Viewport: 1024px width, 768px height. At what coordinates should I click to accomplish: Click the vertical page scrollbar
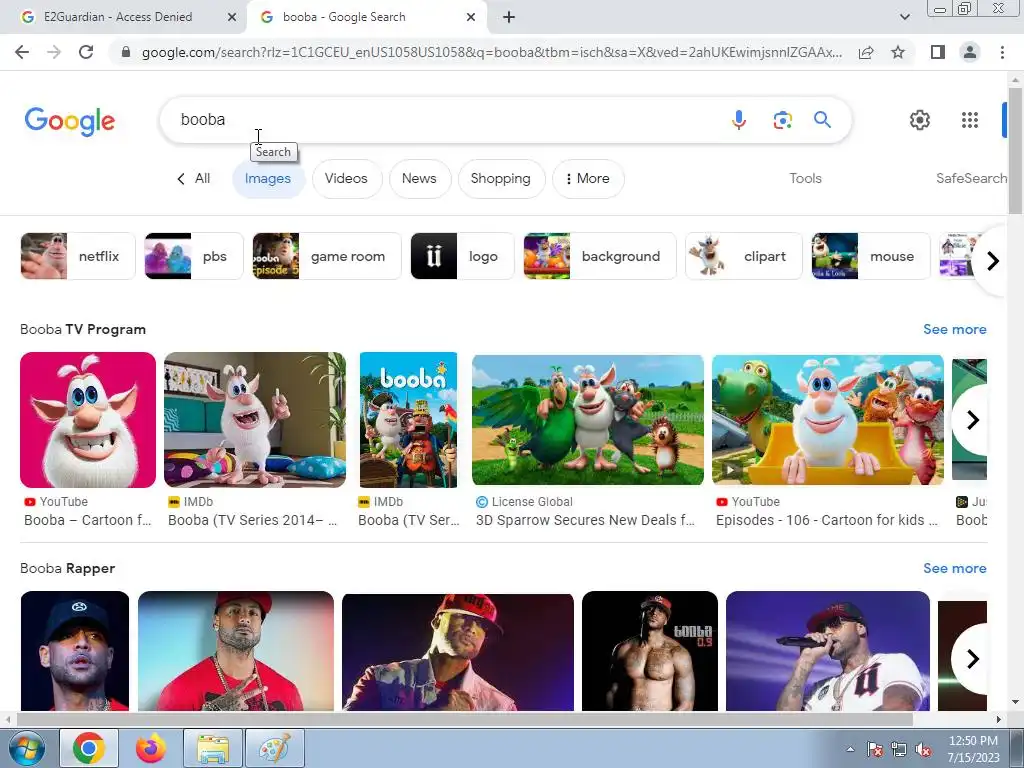click(x=1015, y=150)
